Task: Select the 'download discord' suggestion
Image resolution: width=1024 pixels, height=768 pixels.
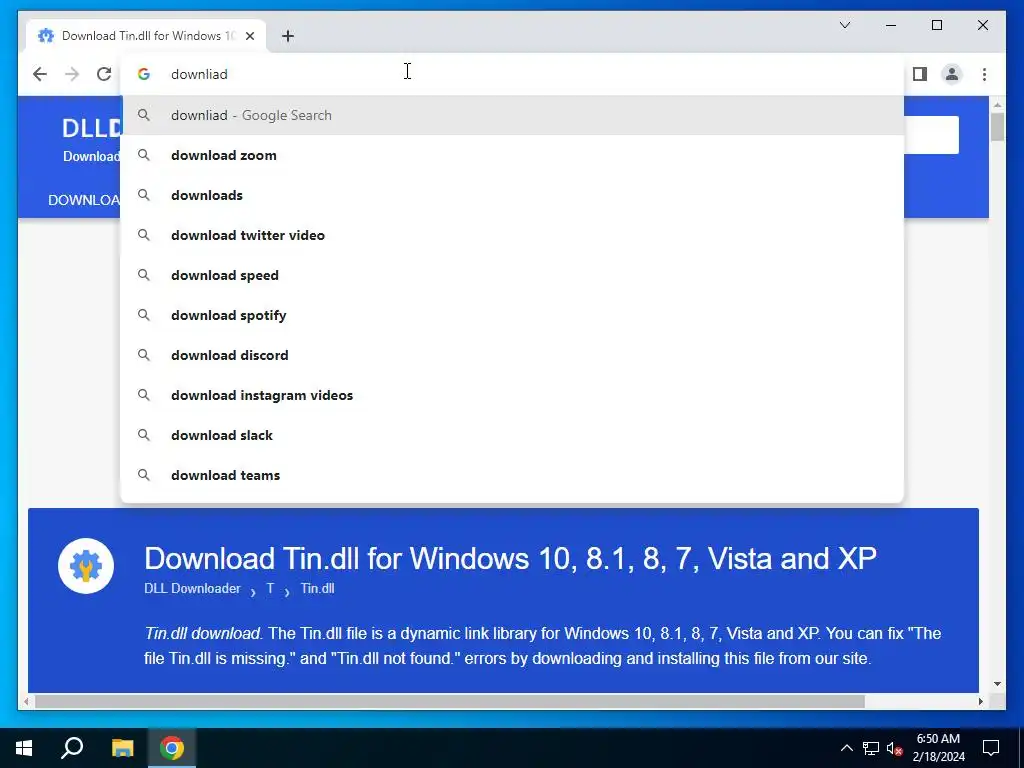Action: point(513,355)
